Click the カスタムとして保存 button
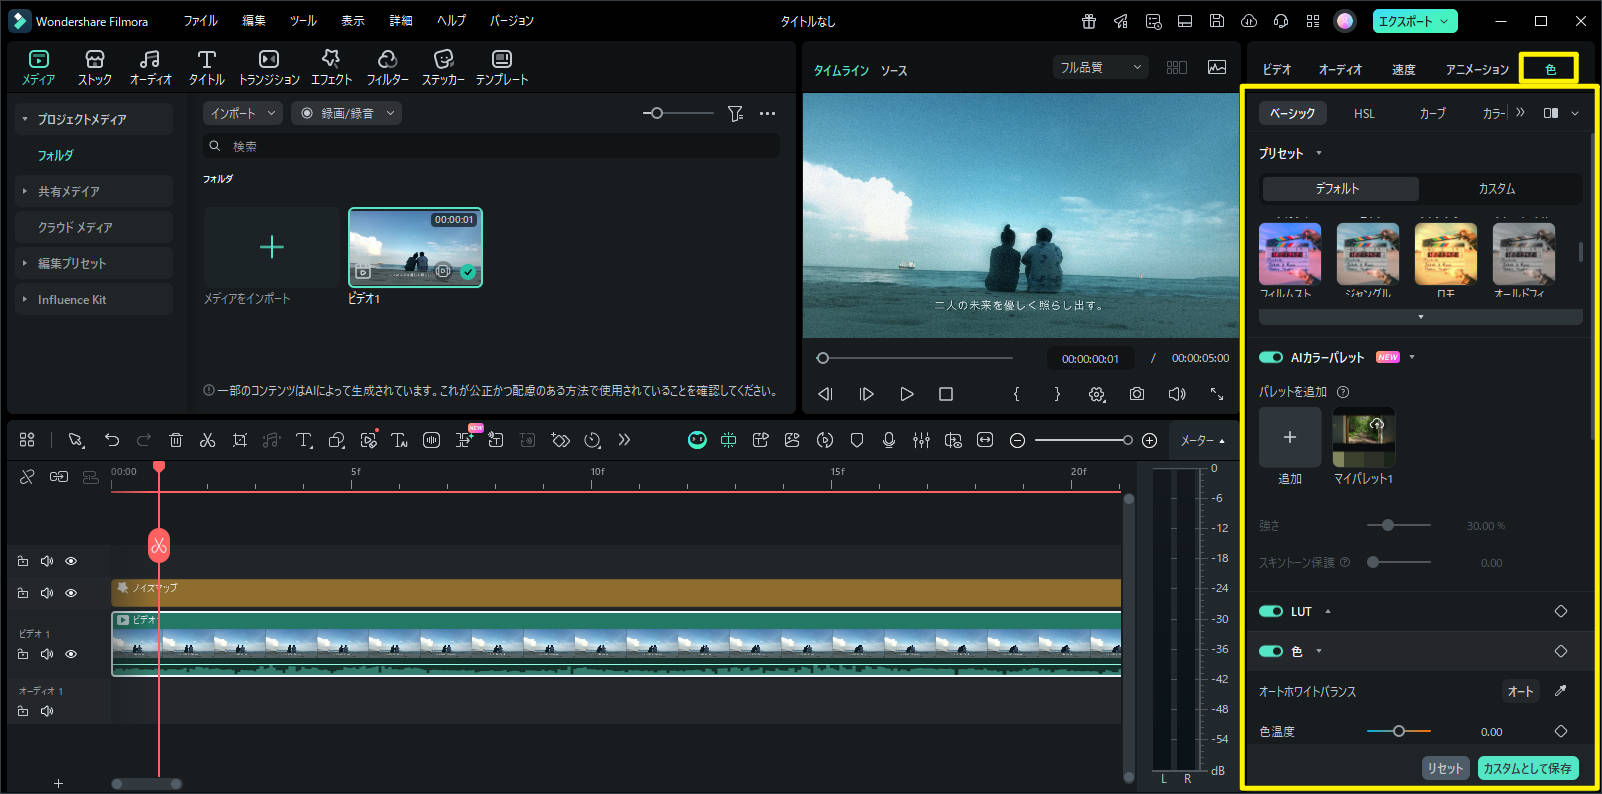Image resolution: width=1602 pixels, height=794 pixels. click(1527, 768)
